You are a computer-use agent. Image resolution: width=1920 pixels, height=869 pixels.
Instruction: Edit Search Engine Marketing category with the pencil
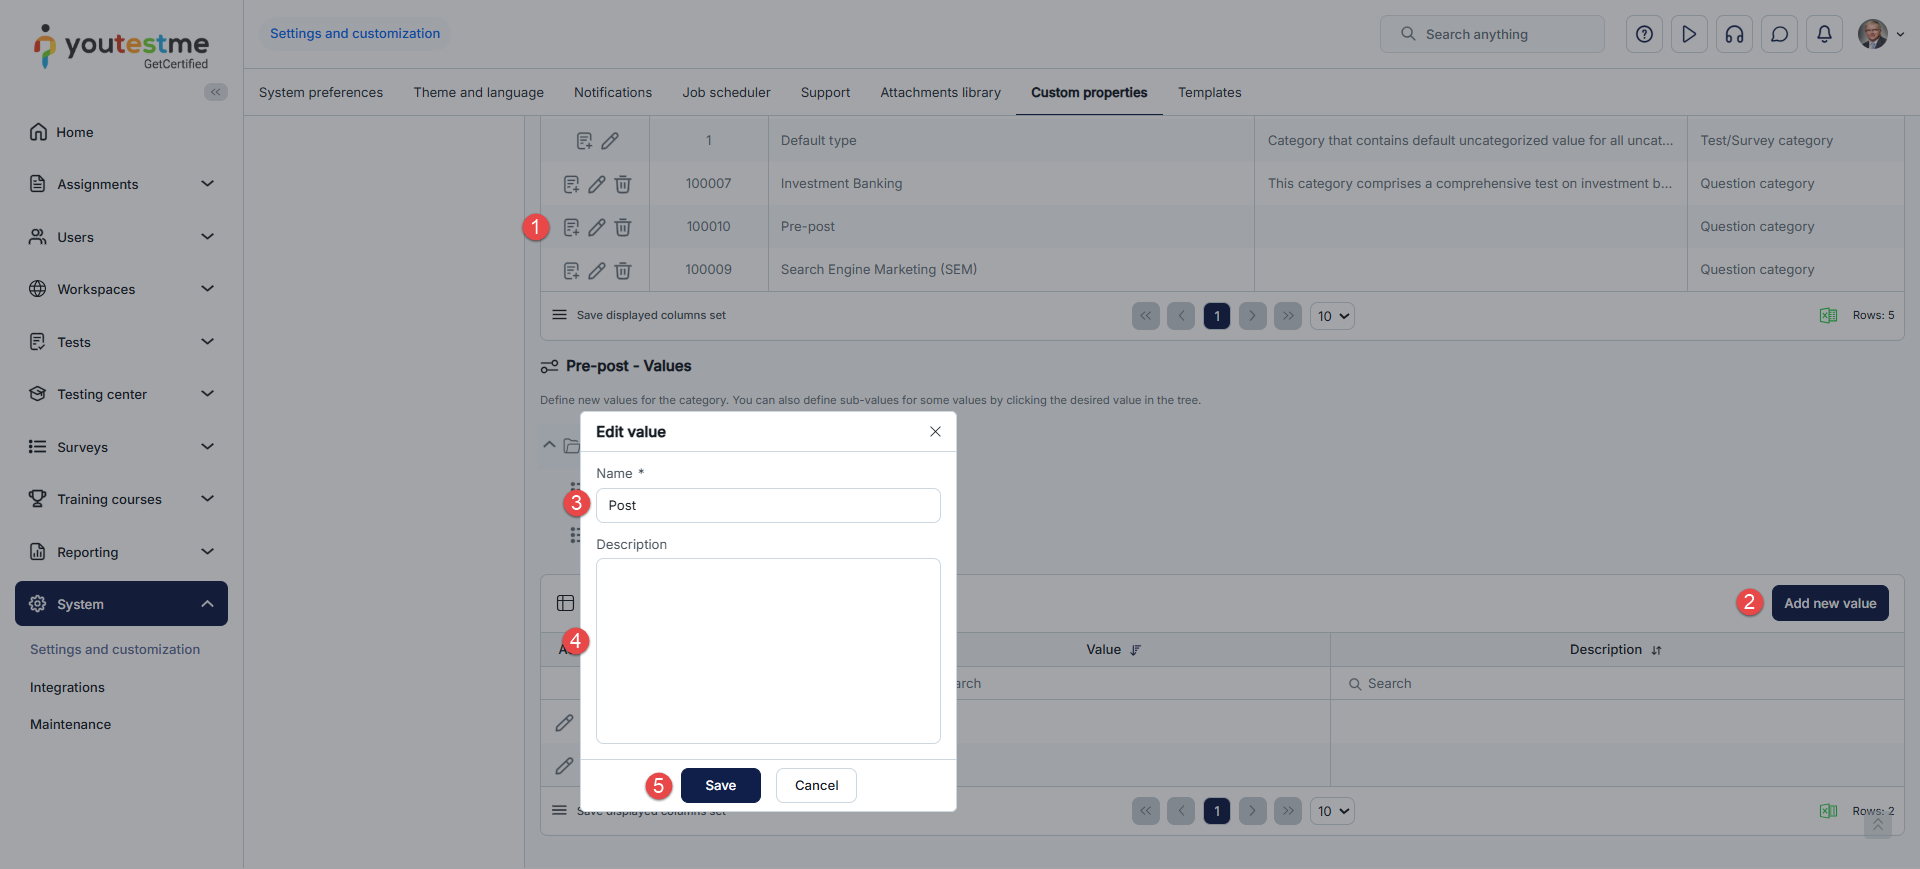pyautogui.click(x=596, y=270)
